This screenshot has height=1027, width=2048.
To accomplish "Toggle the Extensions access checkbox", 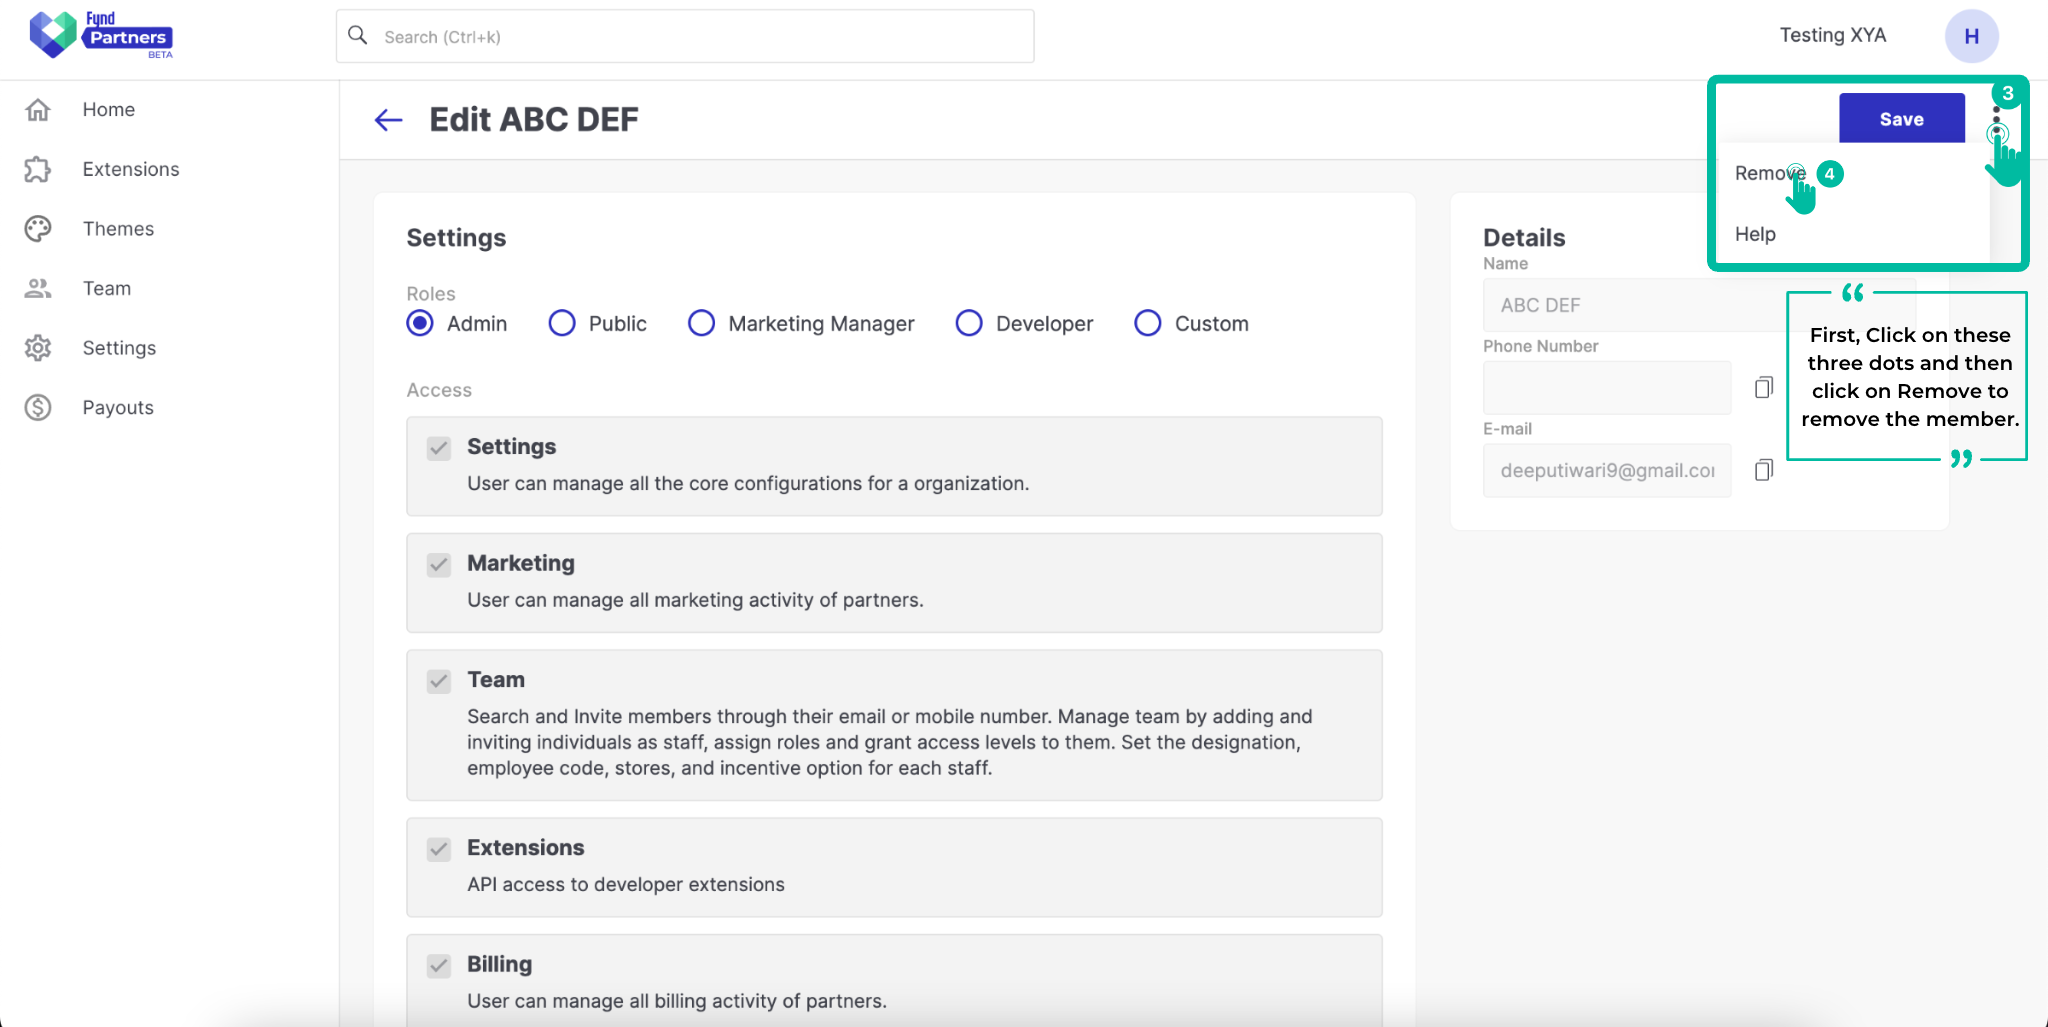I will [439, 850].
